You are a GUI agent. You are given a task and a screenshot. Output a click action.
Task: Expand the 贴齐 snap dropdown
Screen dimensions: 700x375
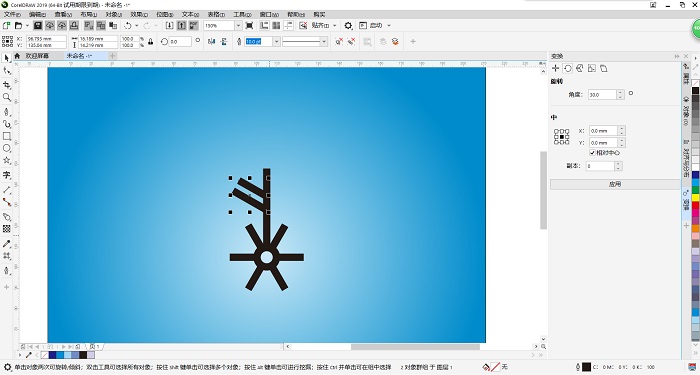click(334, 25)
